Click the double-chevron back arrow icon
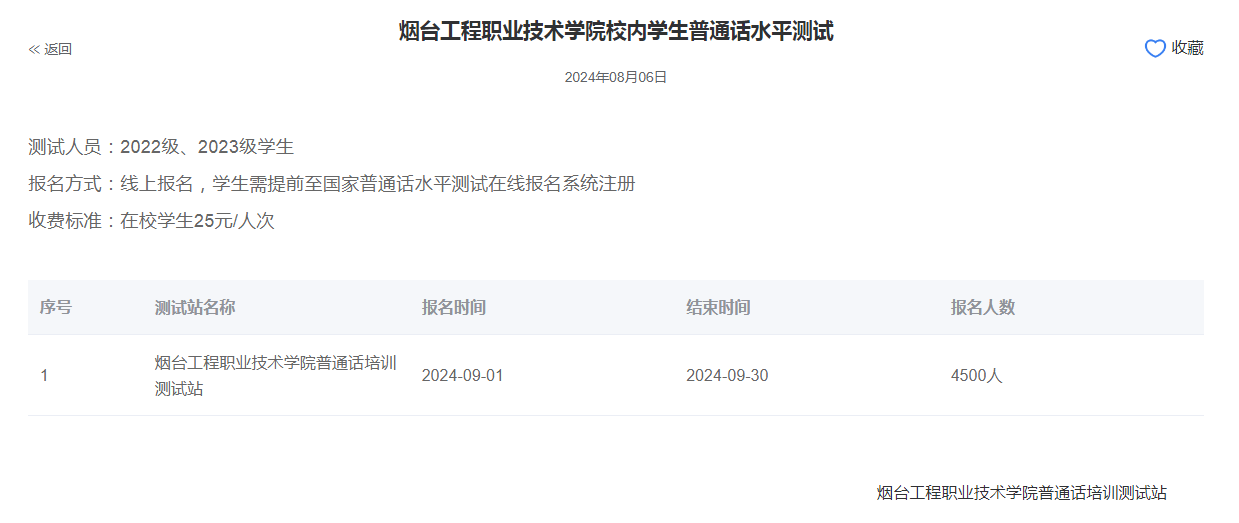This screenshot has height=523, width=1239. 34,49
